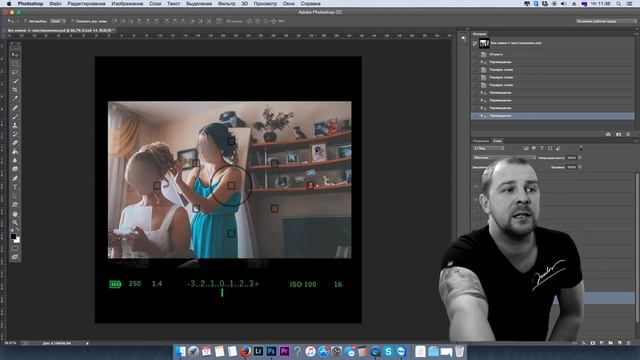640x360 pixels.
Task: Select the Rectangular Marquee tool
Action: 15,63
